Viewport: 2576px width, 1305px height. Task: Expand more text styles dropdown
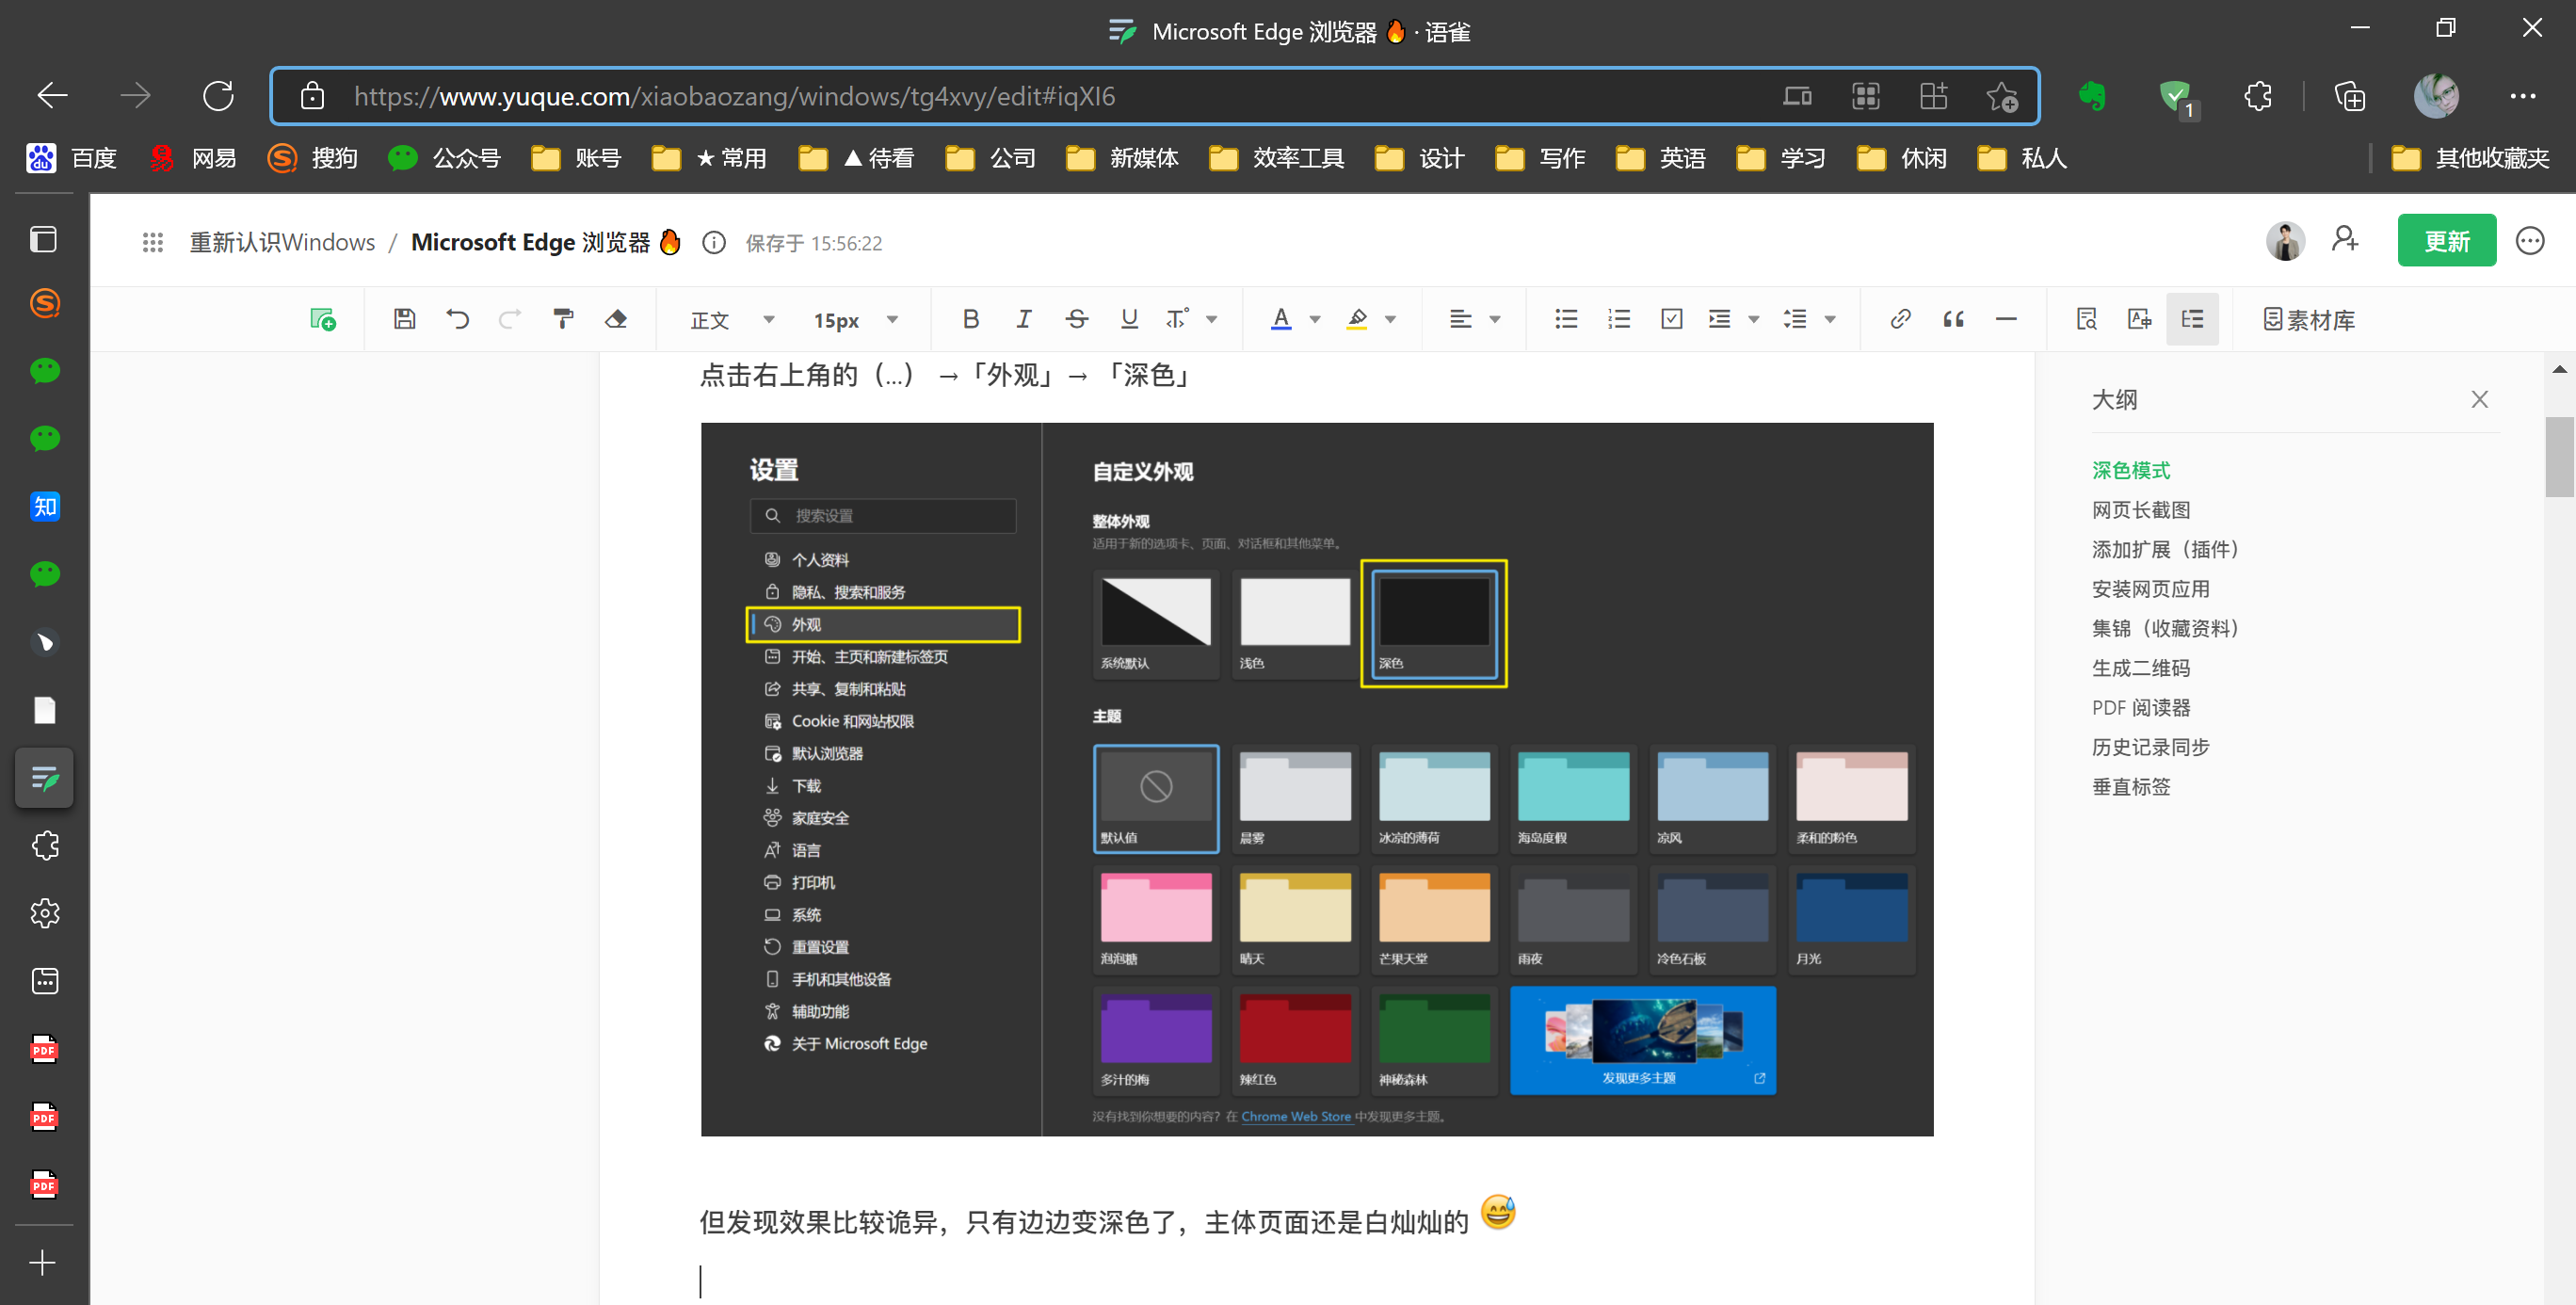(x=1211, y=320)
